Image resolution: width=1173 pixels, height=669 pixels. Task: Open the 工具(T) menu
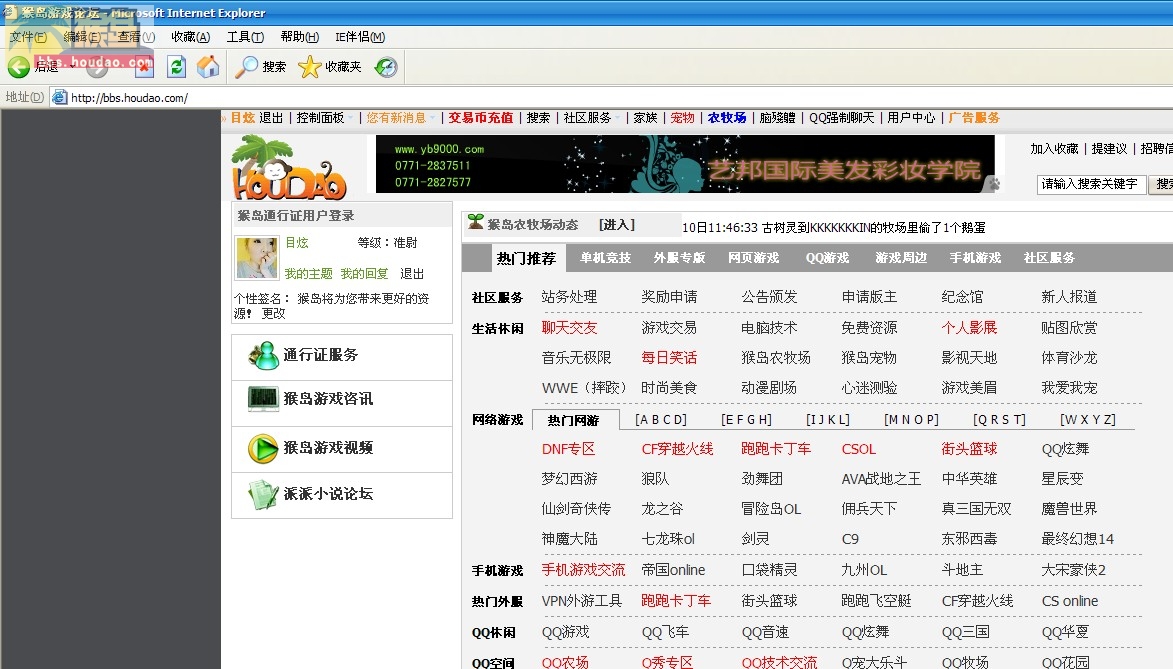pos(245,37)
